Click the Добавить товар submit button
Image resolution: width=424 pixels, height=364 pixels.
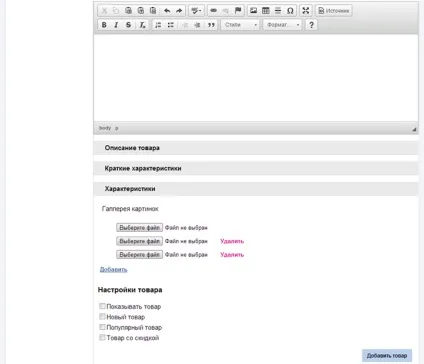[387, 356]
